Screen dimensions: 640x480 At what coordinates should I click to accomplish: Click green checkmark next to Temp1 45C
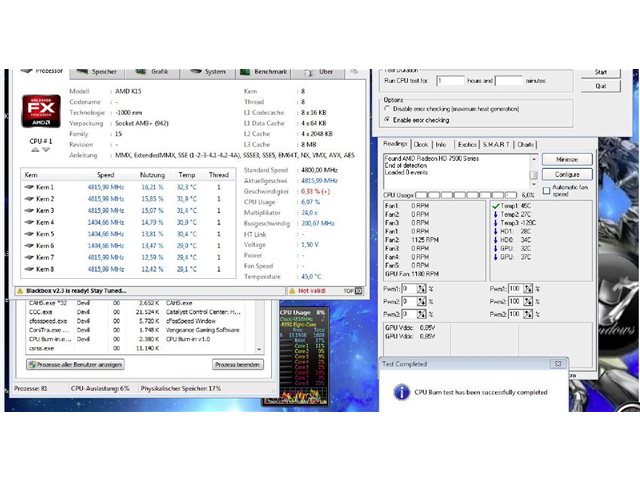[x=496, y=206]
